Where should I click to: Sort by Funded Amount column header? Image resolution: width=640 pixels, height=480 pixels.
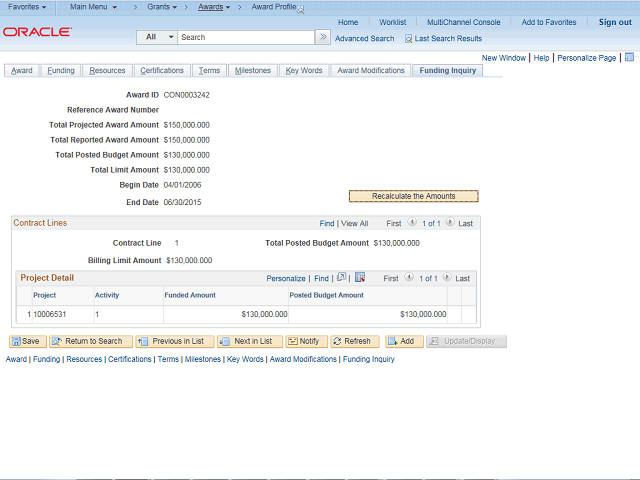coord(190,295)
